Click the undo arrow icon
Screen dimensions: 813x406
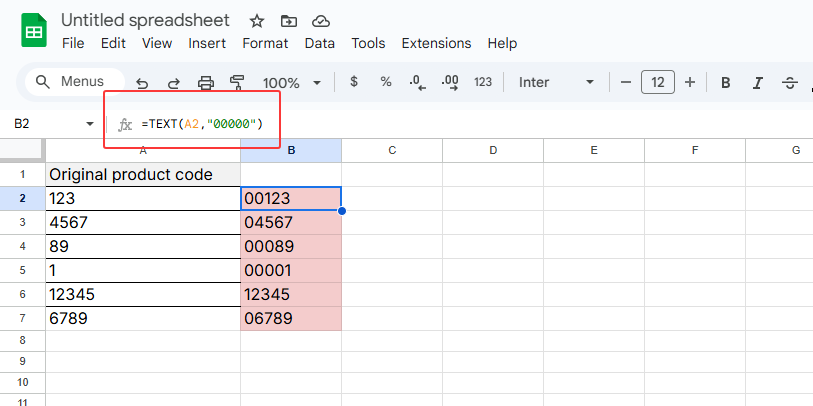click(x=142, y=83)
